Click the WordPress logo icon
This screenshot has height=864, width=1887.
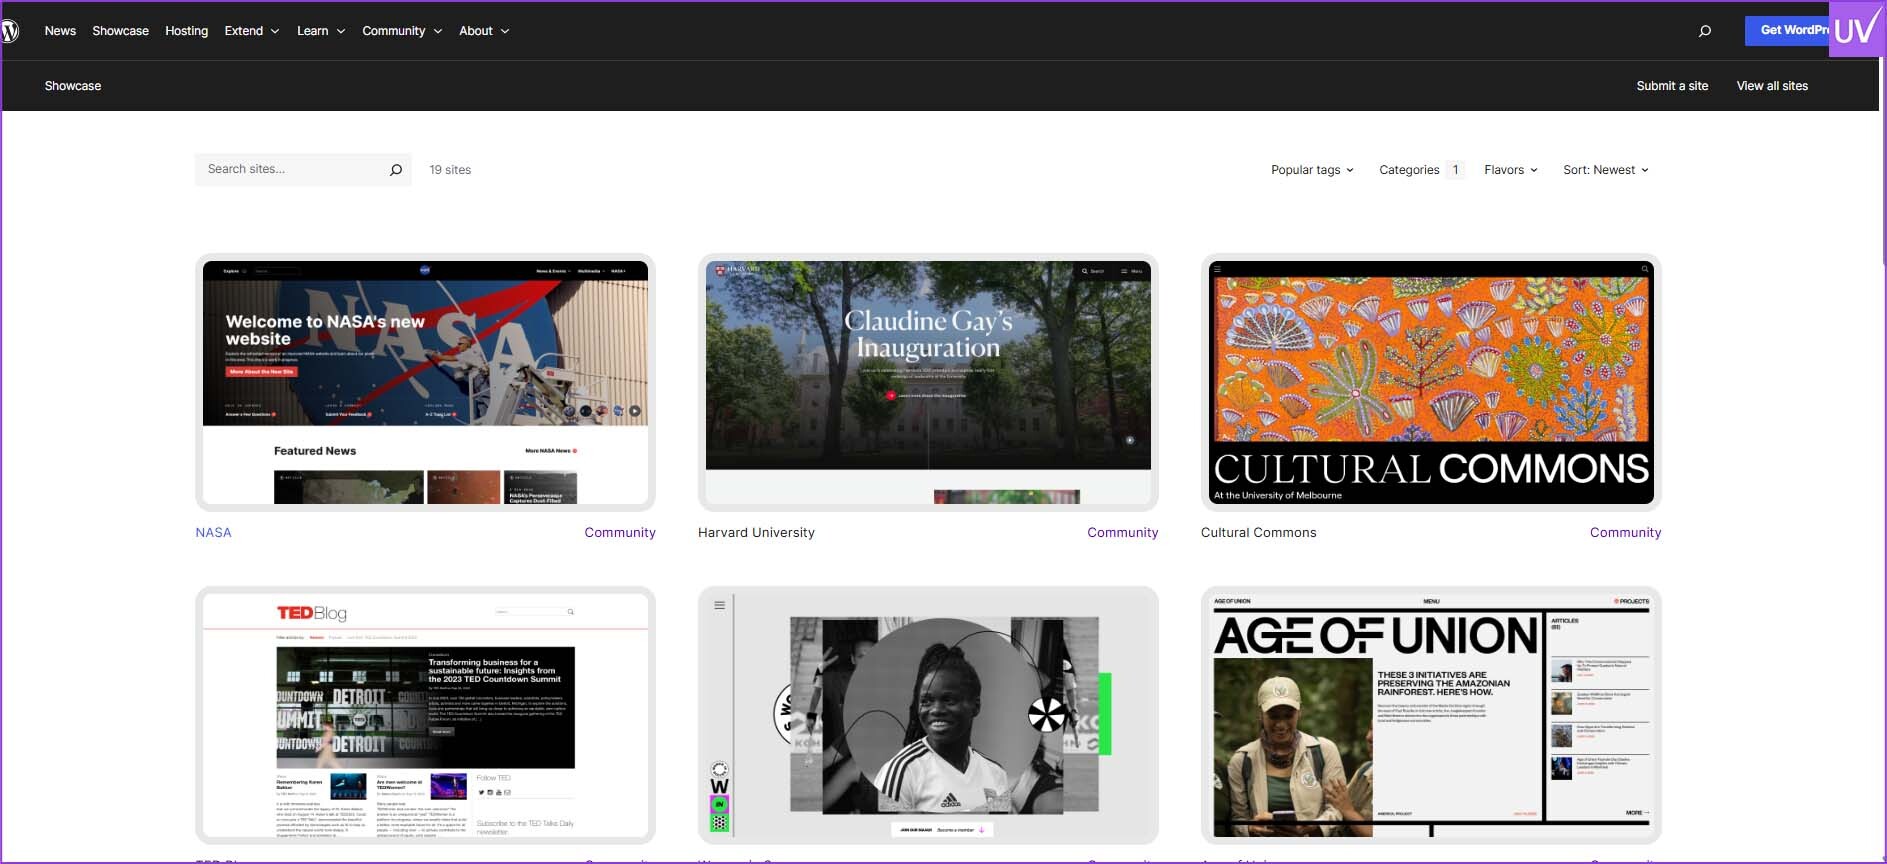(x=10, y=31)
